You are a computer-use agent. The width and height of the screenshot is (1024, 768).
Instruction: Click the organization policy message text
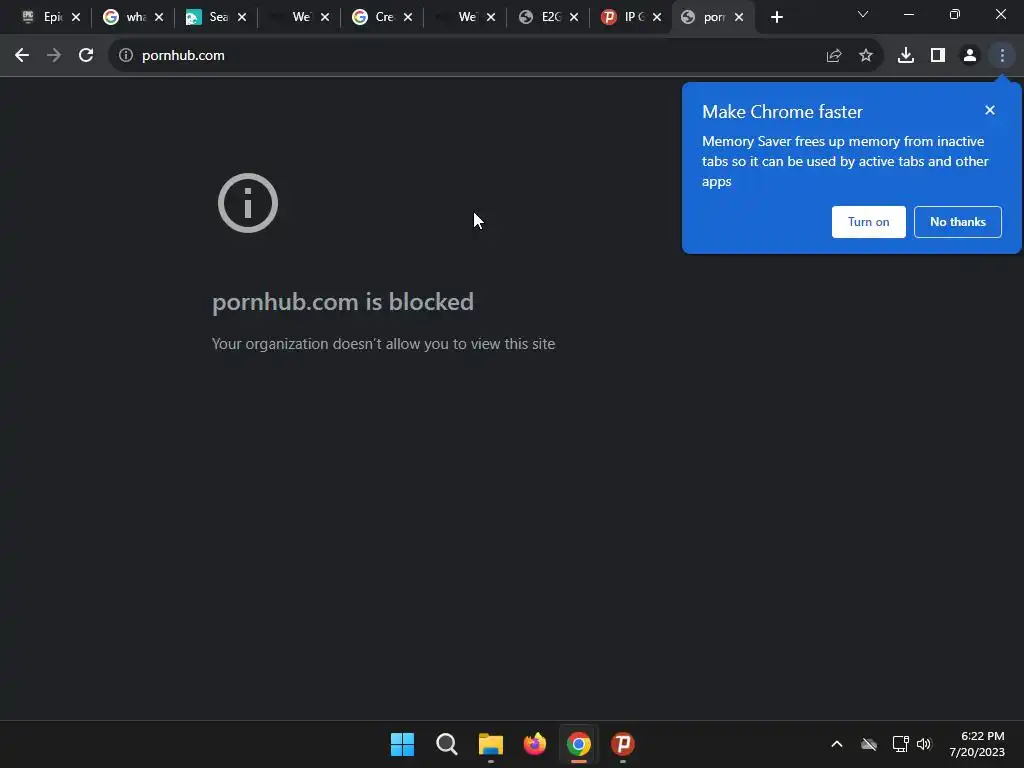click(383, 344)
